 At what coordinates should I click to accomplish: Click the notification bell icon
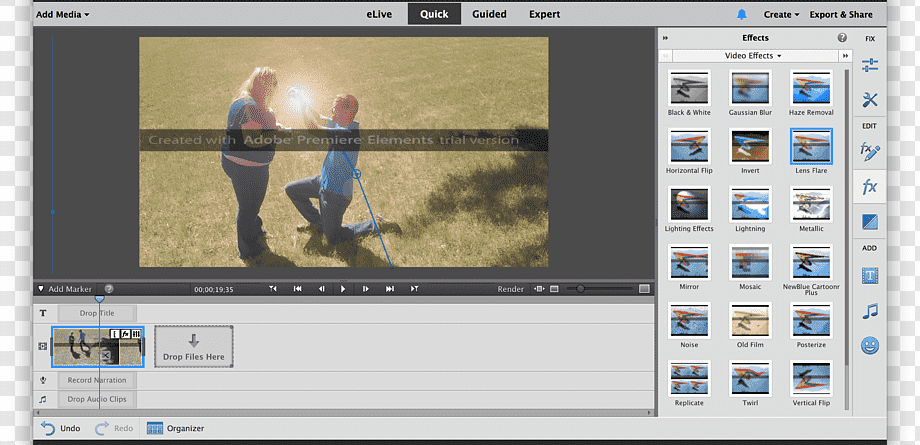742,15
